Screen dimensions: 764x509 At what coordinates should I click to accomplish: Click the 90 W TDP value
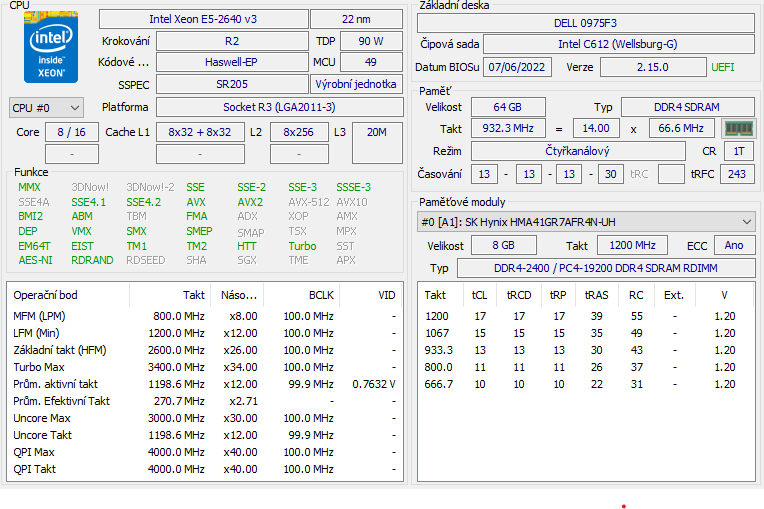pyautogui.click(x=371, y=41)
